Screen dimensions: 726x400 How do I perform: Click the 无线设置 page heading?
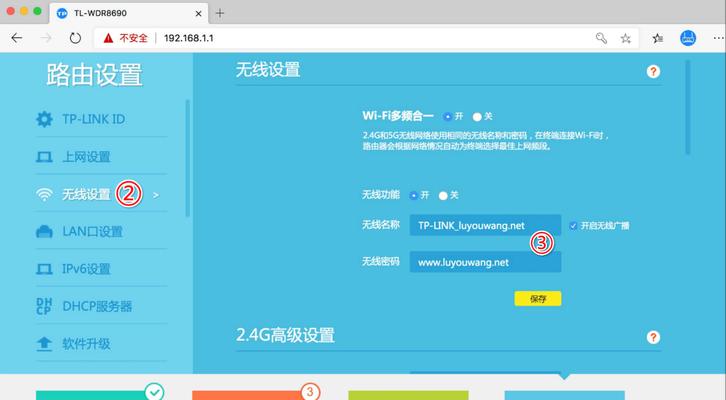(268, 70)
